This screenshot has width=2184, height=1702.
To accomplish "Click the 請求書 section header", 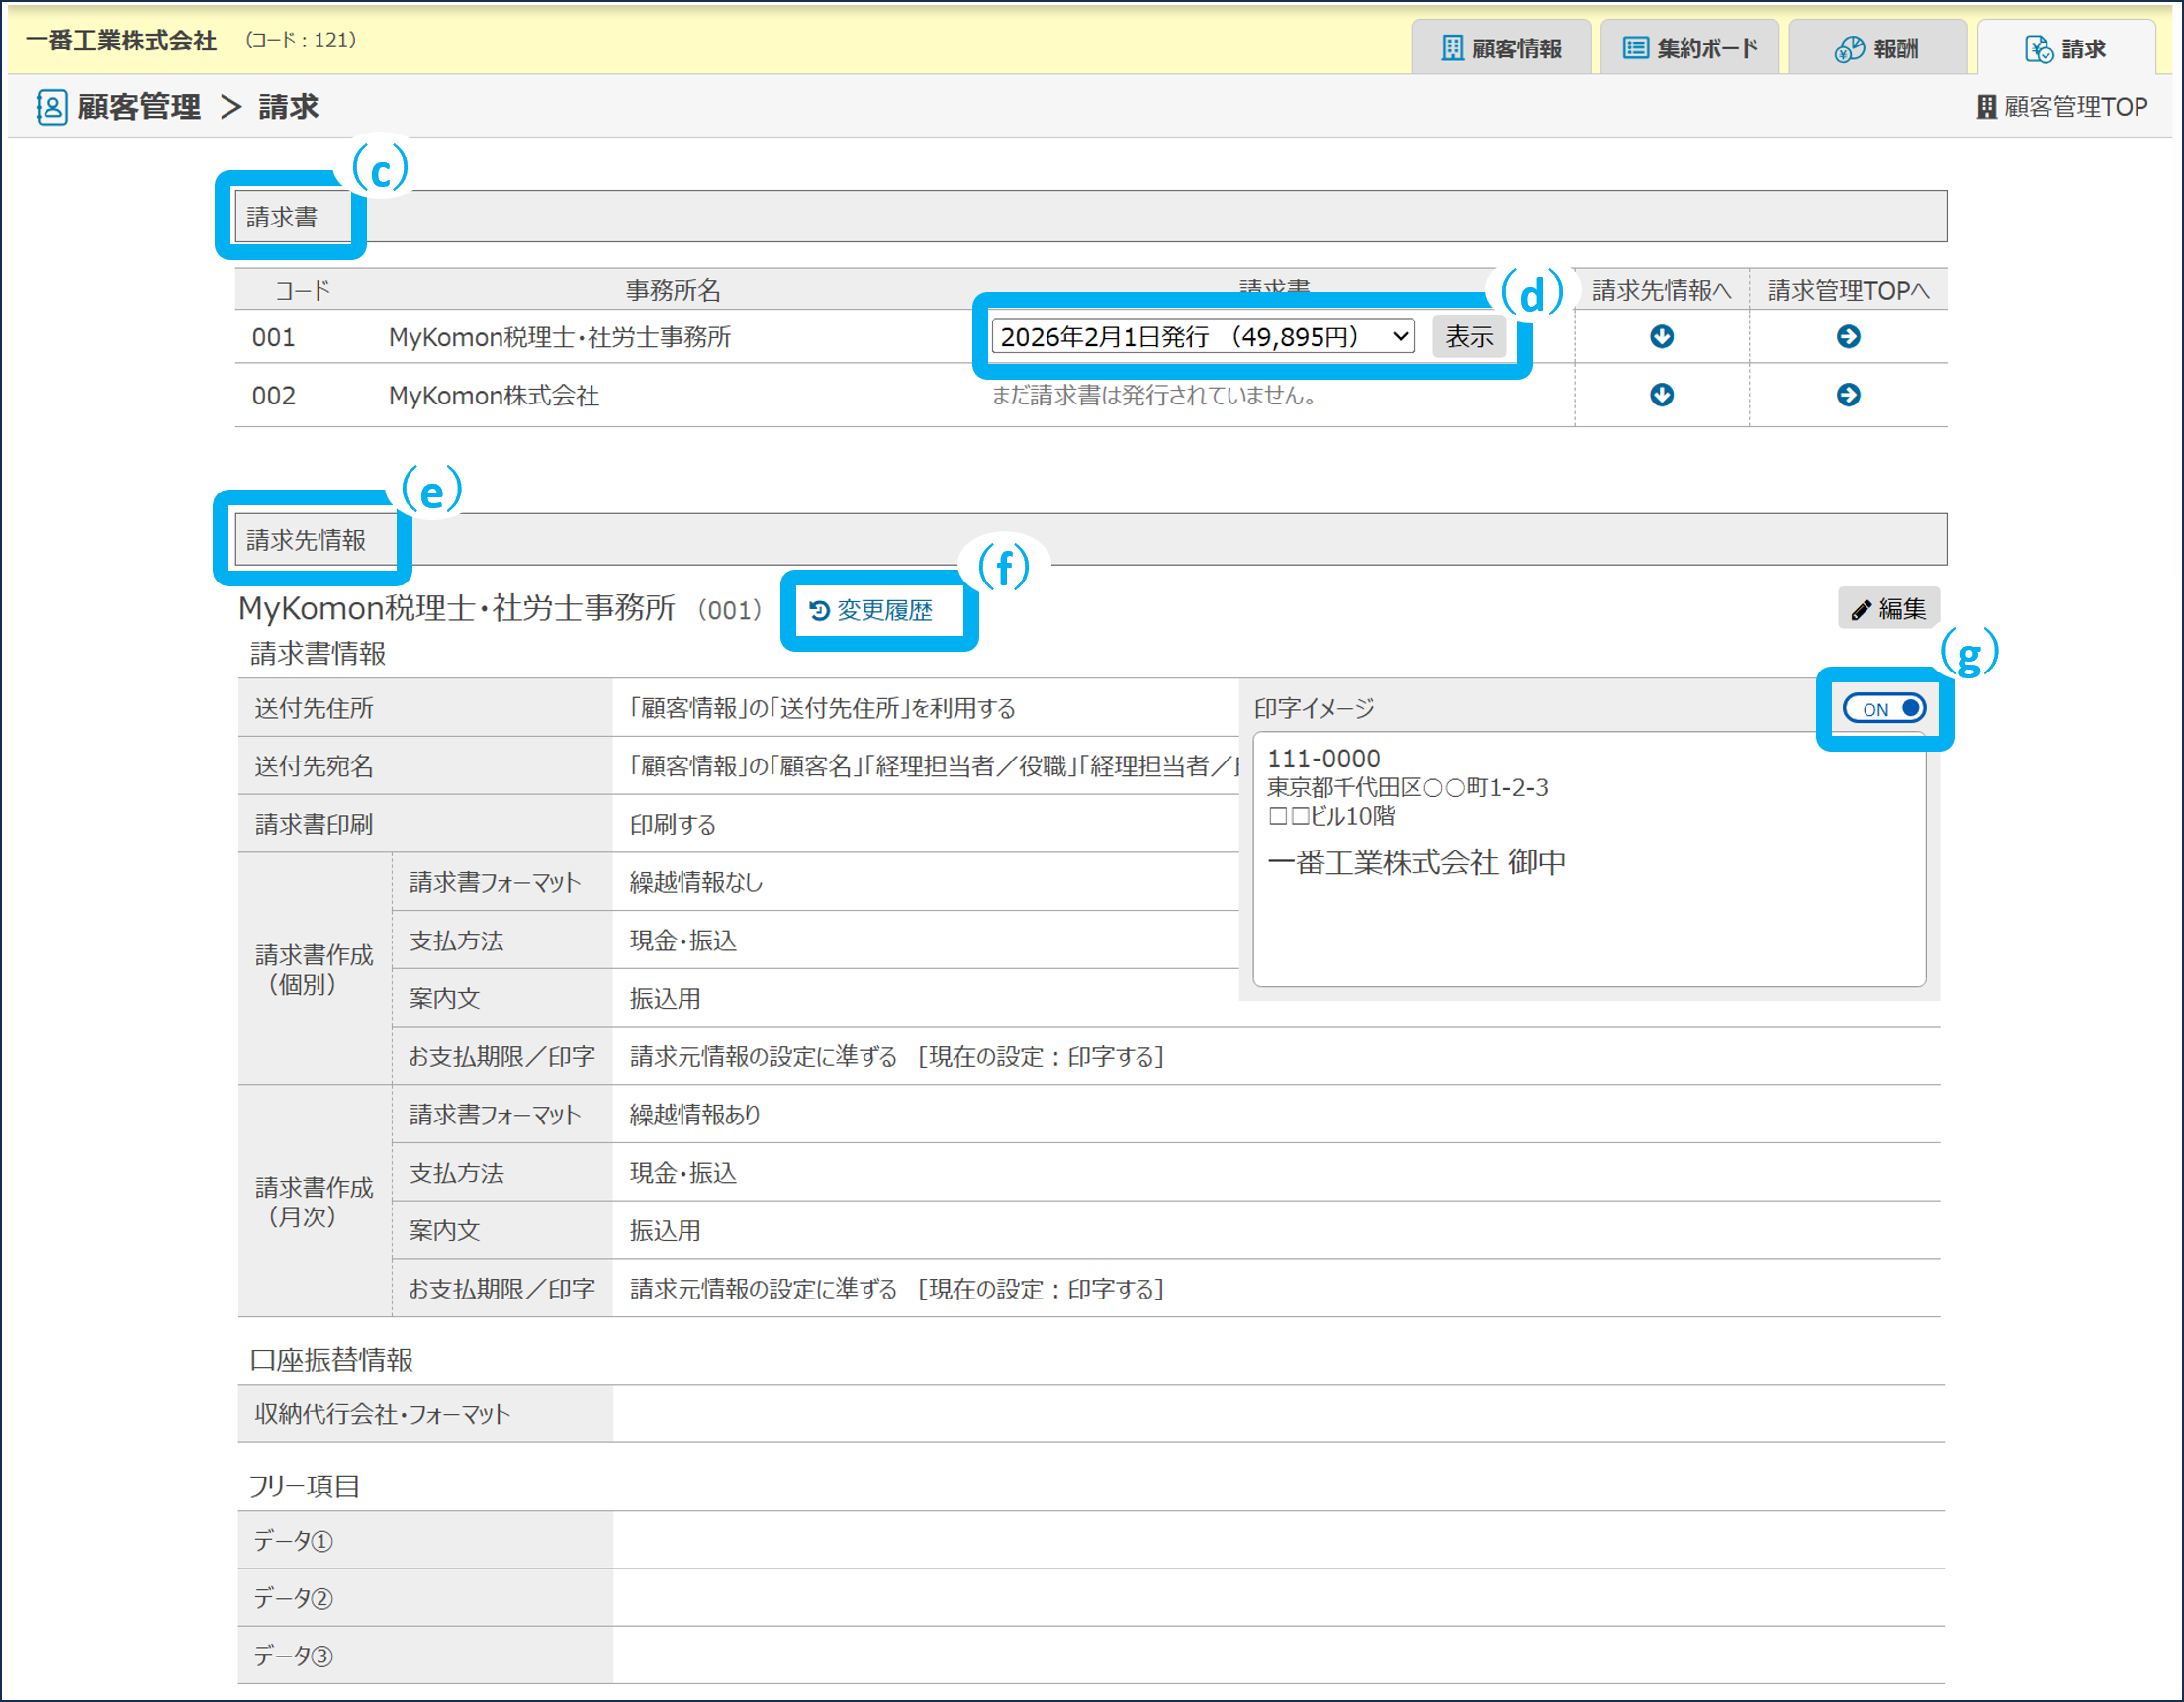I will tap(283, 217).
